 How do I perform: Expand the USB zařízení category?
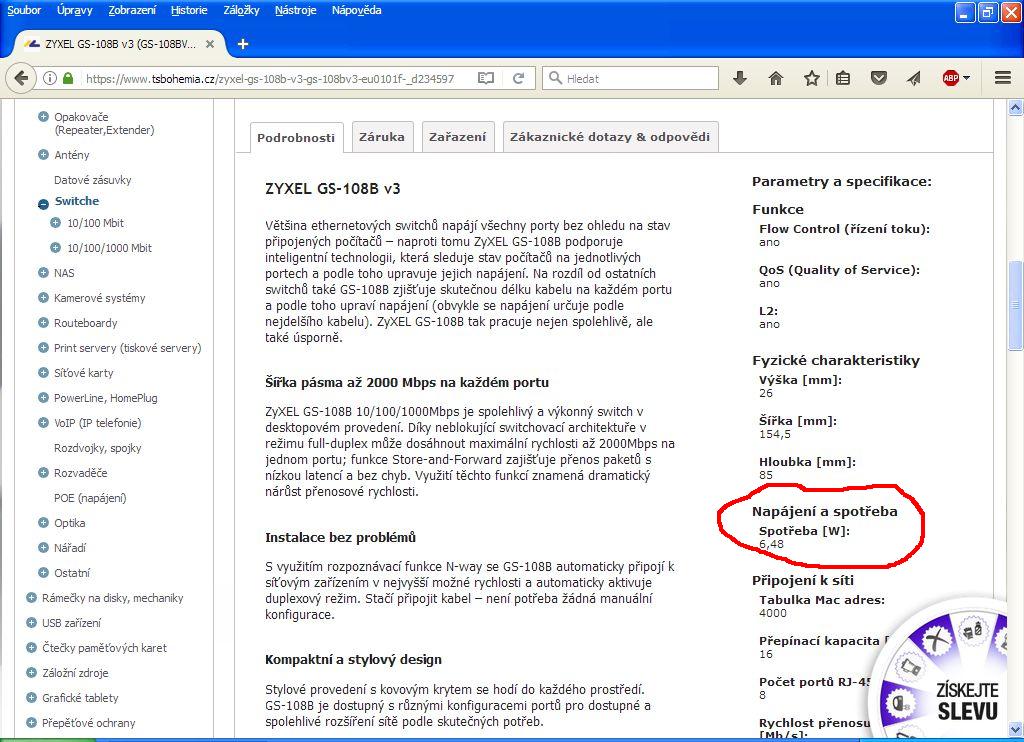[31, 622]
